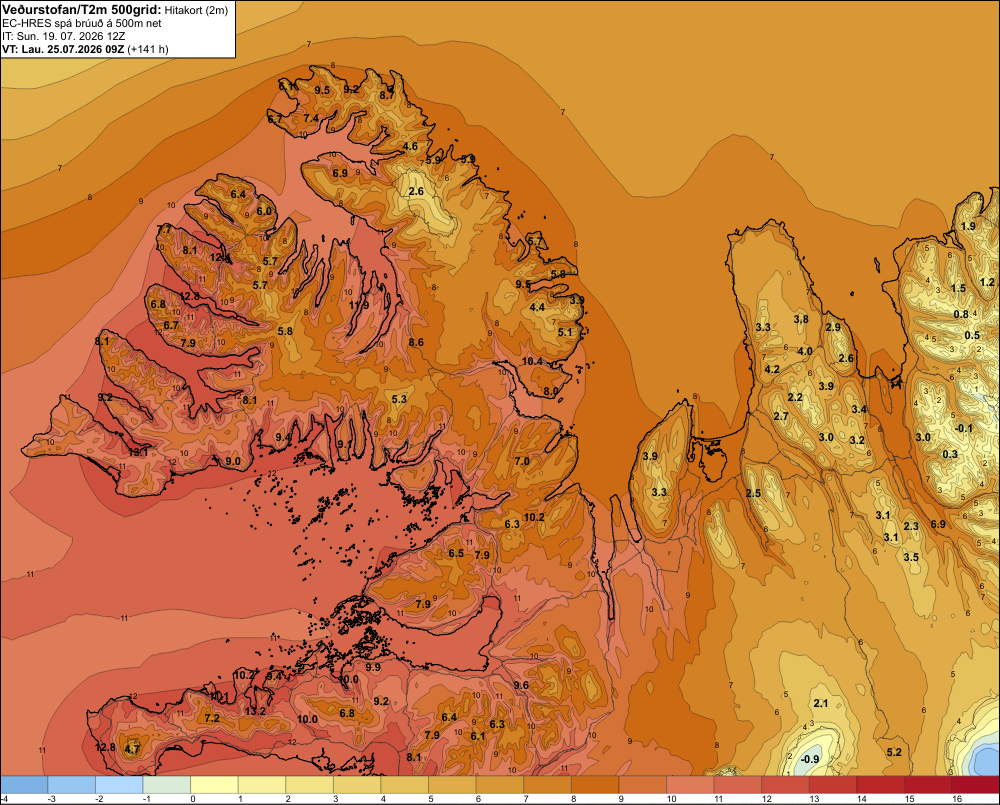Pick the legend swatch between 5 and 6
The height and width of the screenshot is (805, 1000).
pos(453,785)
